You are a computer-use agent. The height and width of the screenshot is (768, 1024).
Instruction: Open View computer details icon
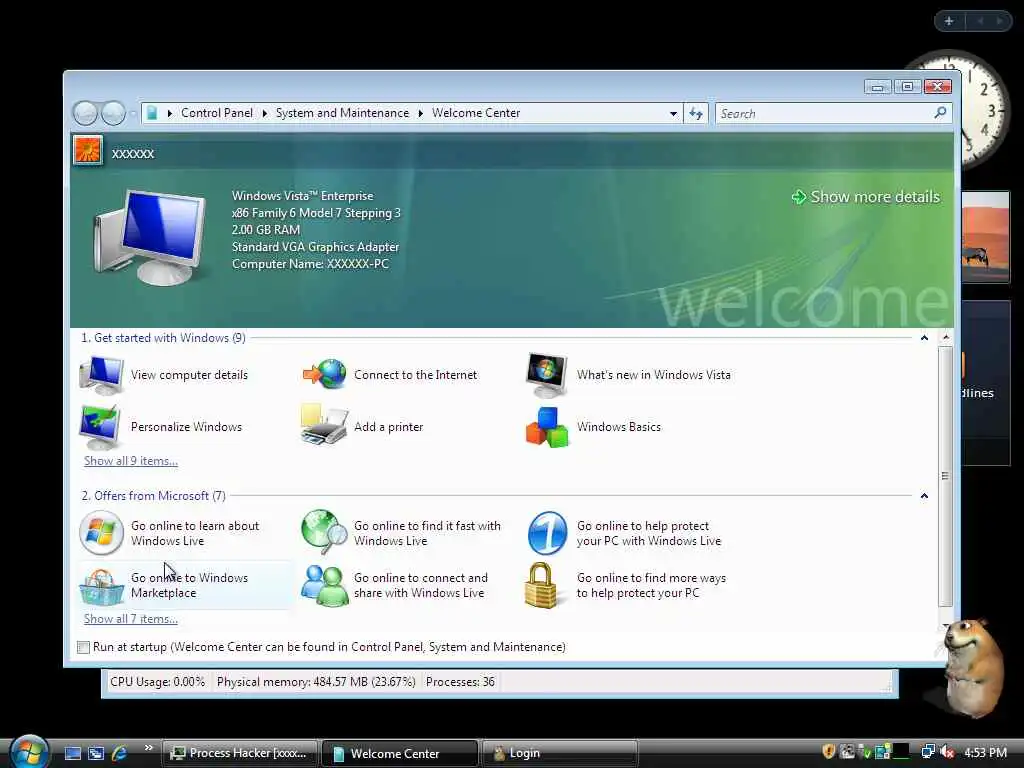point(101,375)
